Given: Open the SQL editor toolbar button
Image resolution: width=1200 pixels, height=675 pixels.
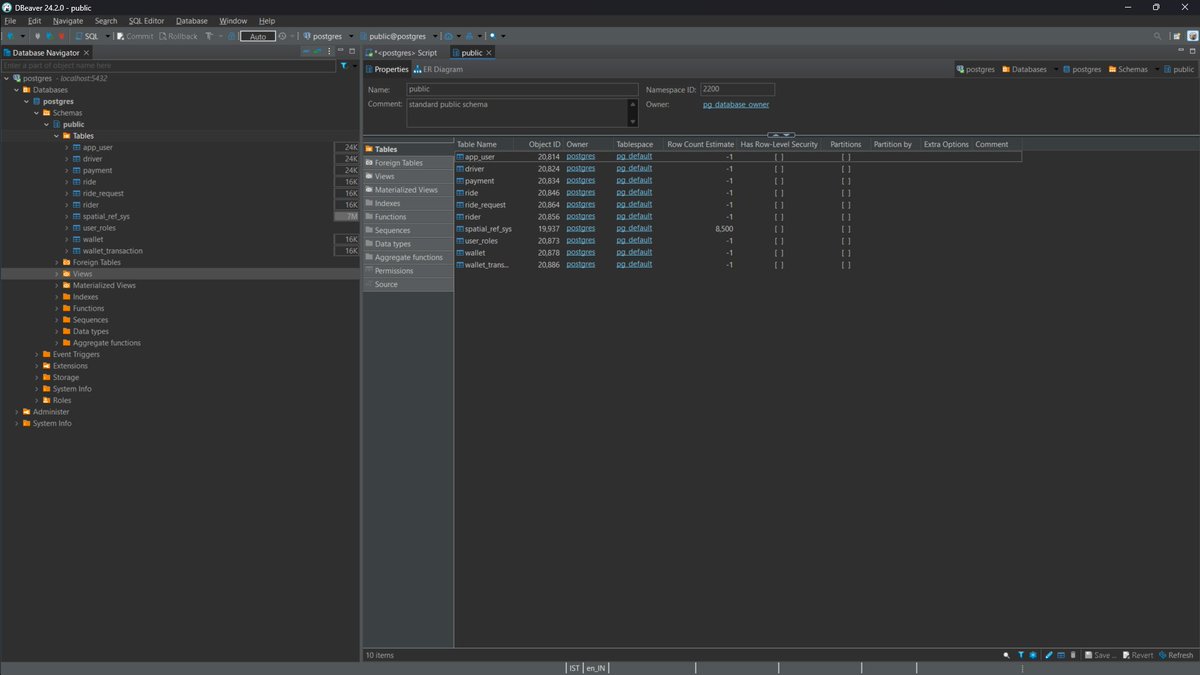Looking at the screenshot, I should tap(89, 36).
